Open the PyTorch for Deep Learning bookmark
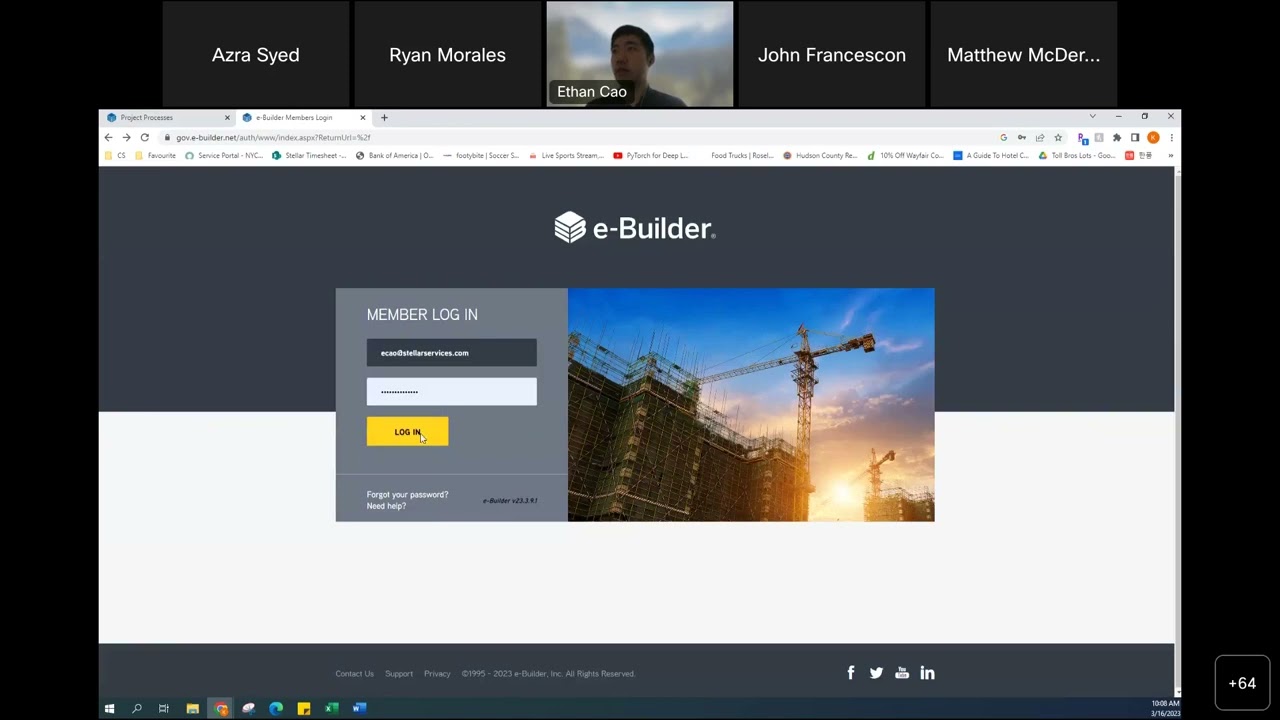 (651, 156)
